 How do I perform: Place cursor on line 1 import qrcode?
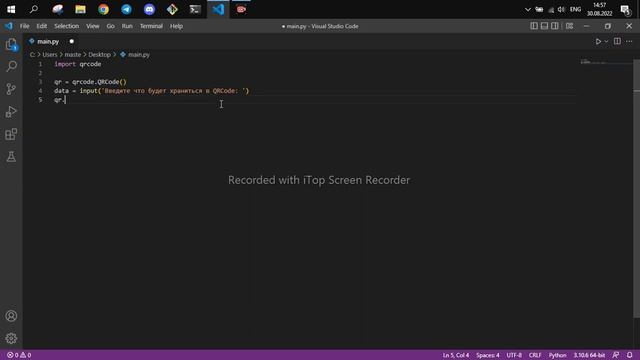coord(78,64)
